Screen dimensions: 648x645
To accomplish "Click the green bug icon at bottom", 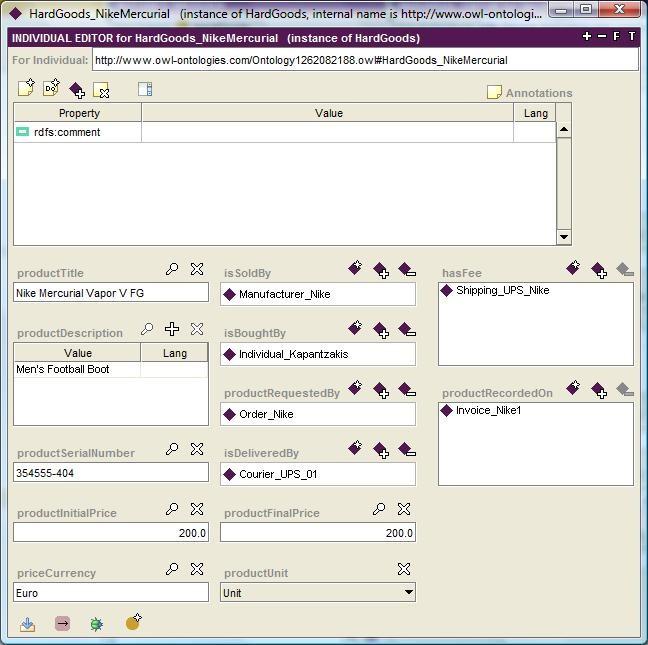I will (x=97, y=624).
